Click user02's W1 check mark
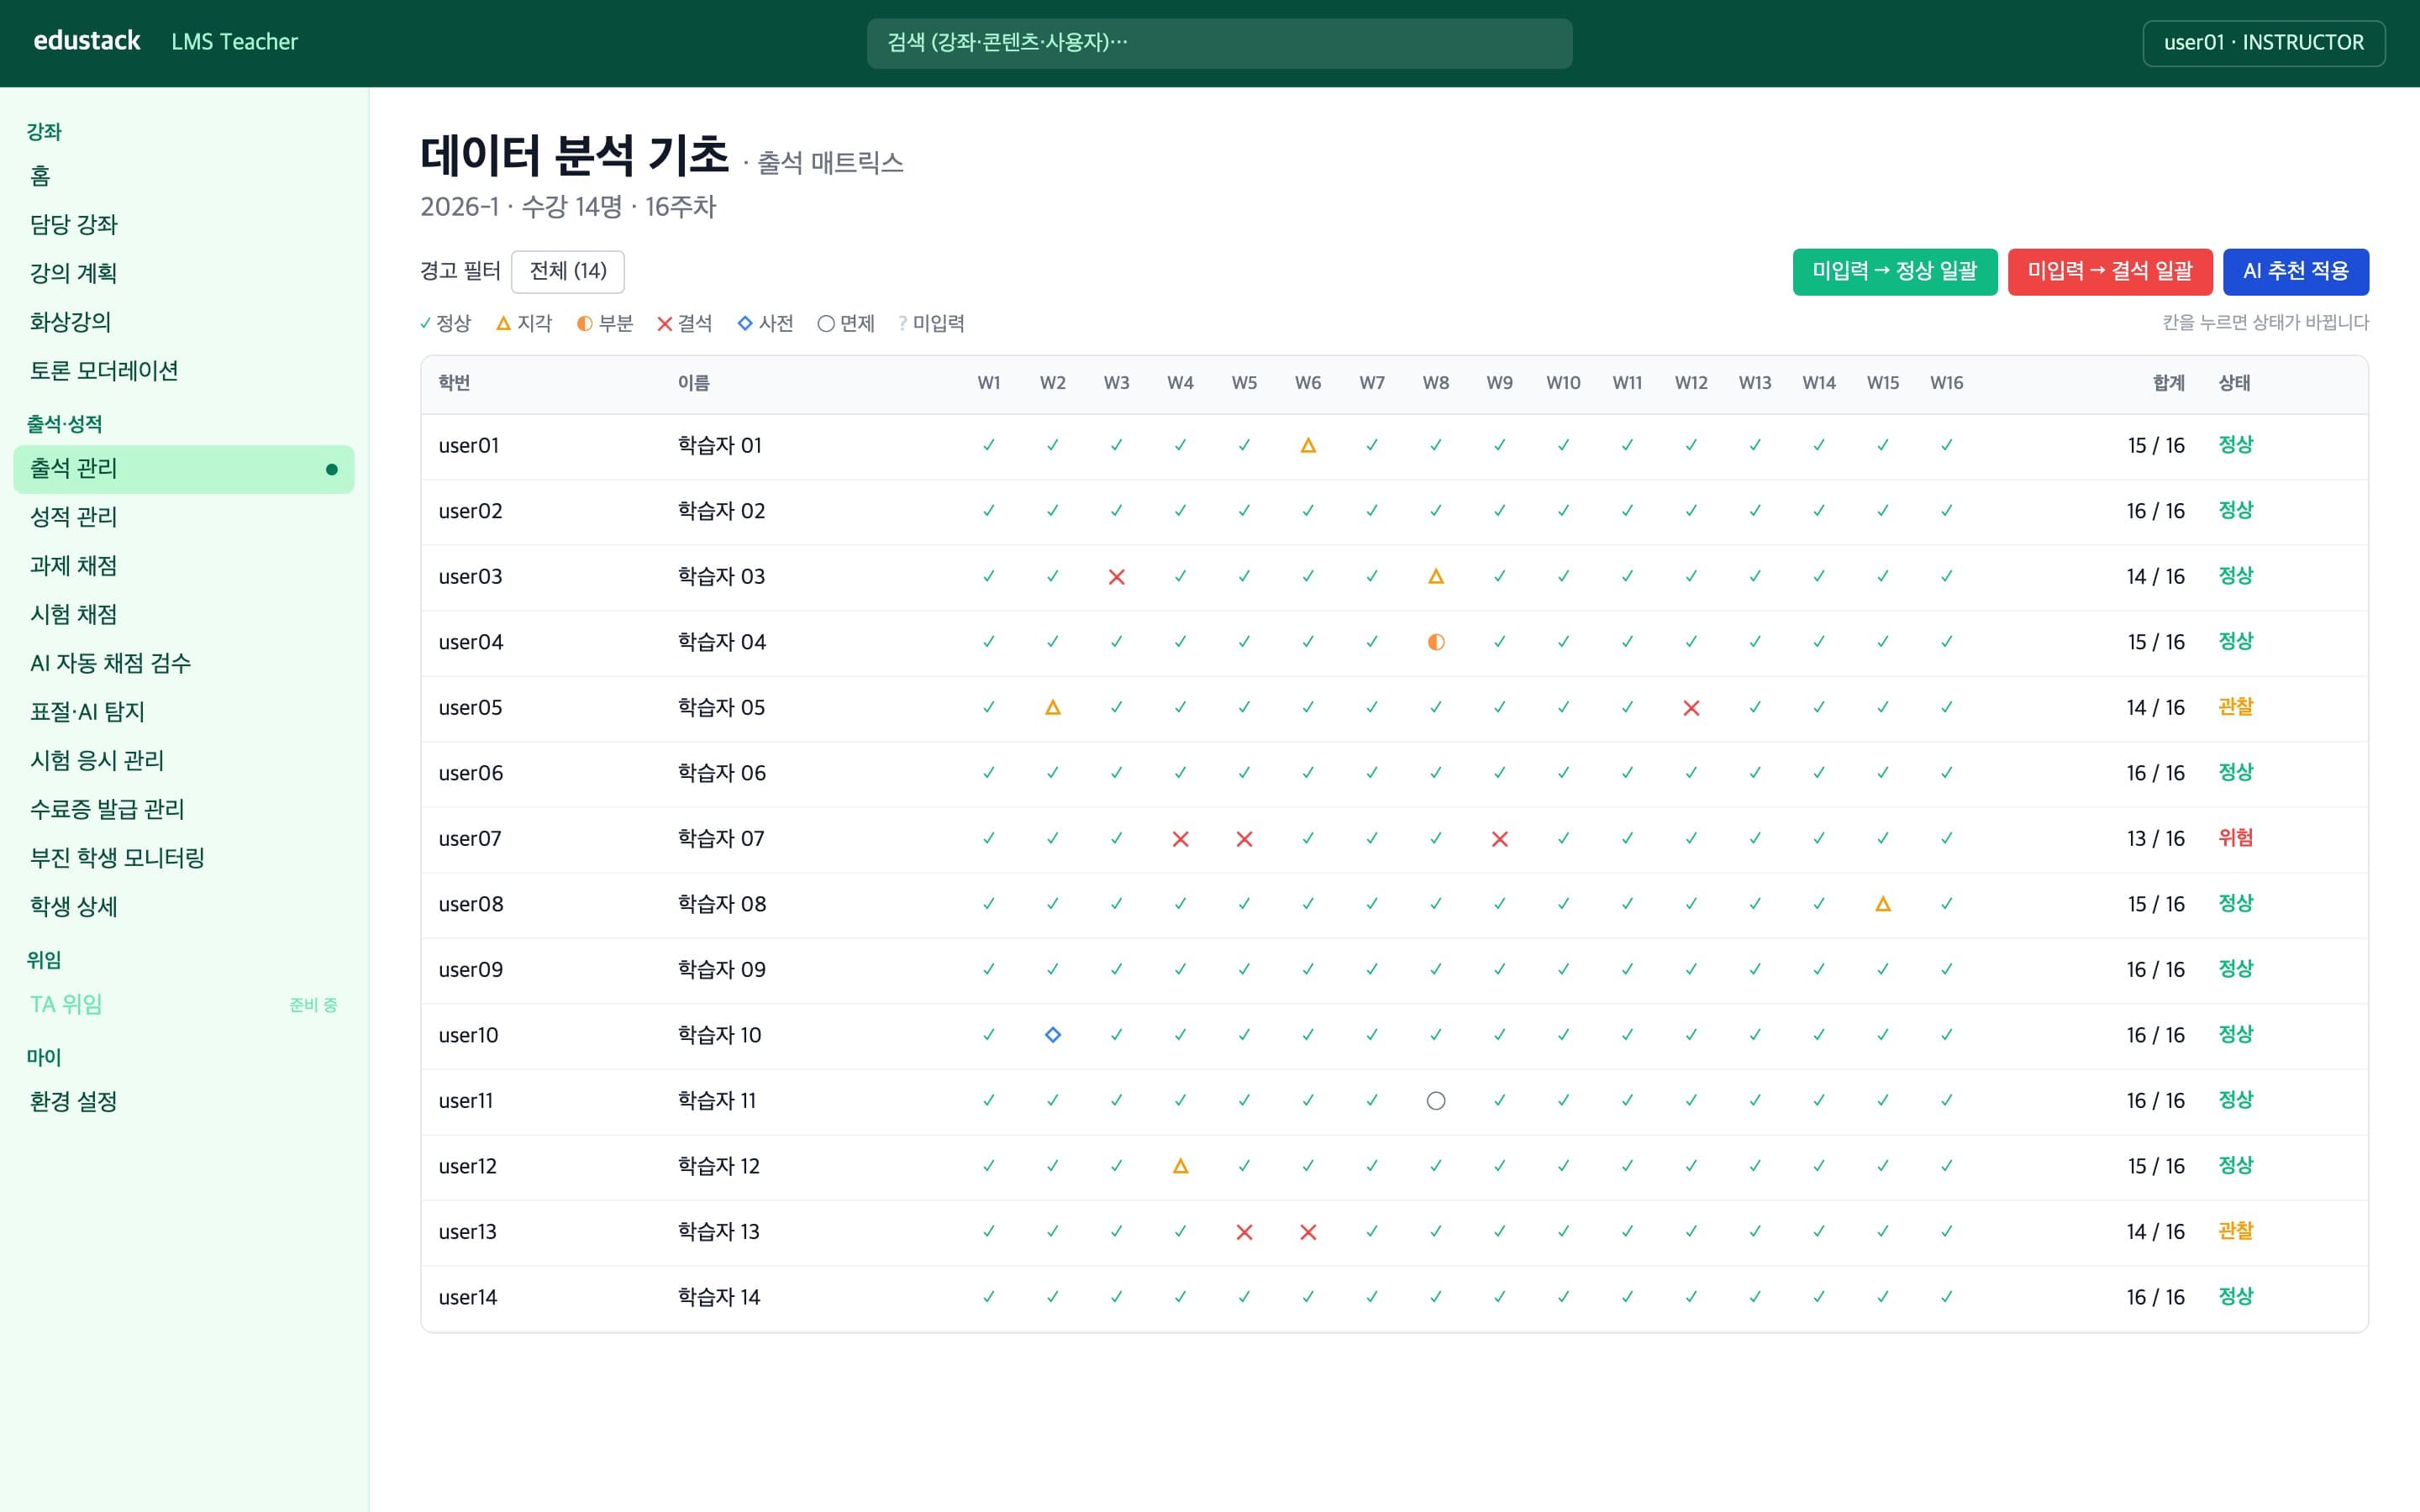Viewport: 2420px width, 1512px height. pyautogui.click(x=989, y=511)
